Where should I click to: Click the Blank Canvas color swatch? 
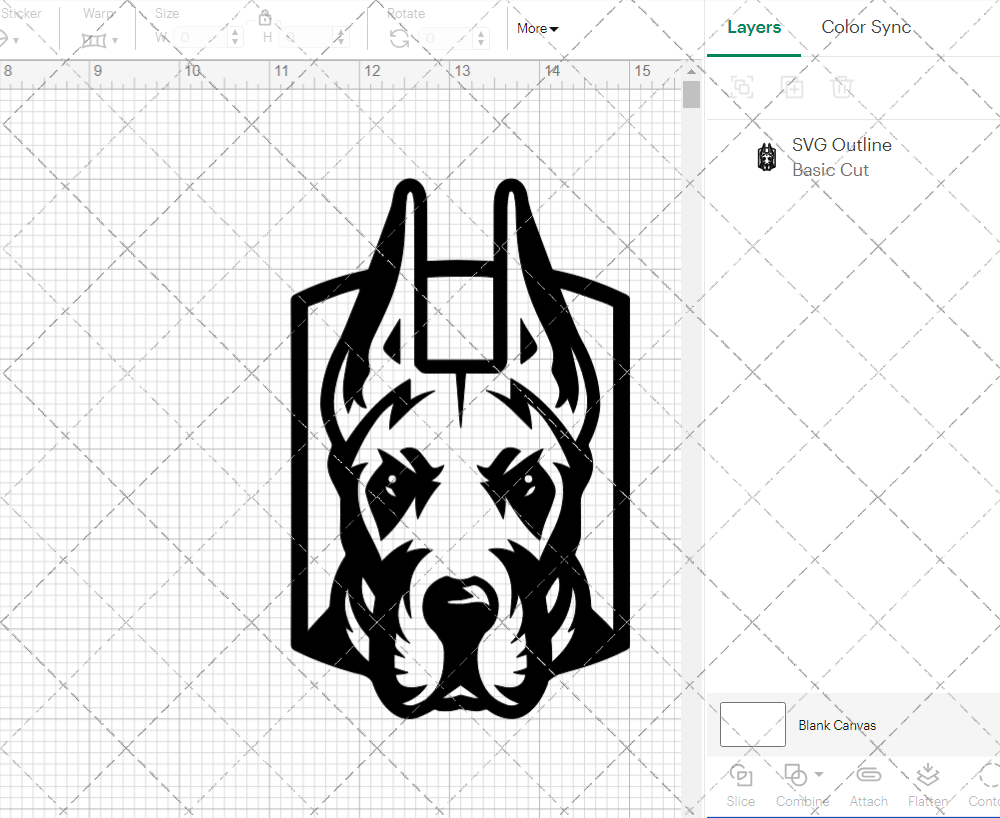tap(752, 724)
